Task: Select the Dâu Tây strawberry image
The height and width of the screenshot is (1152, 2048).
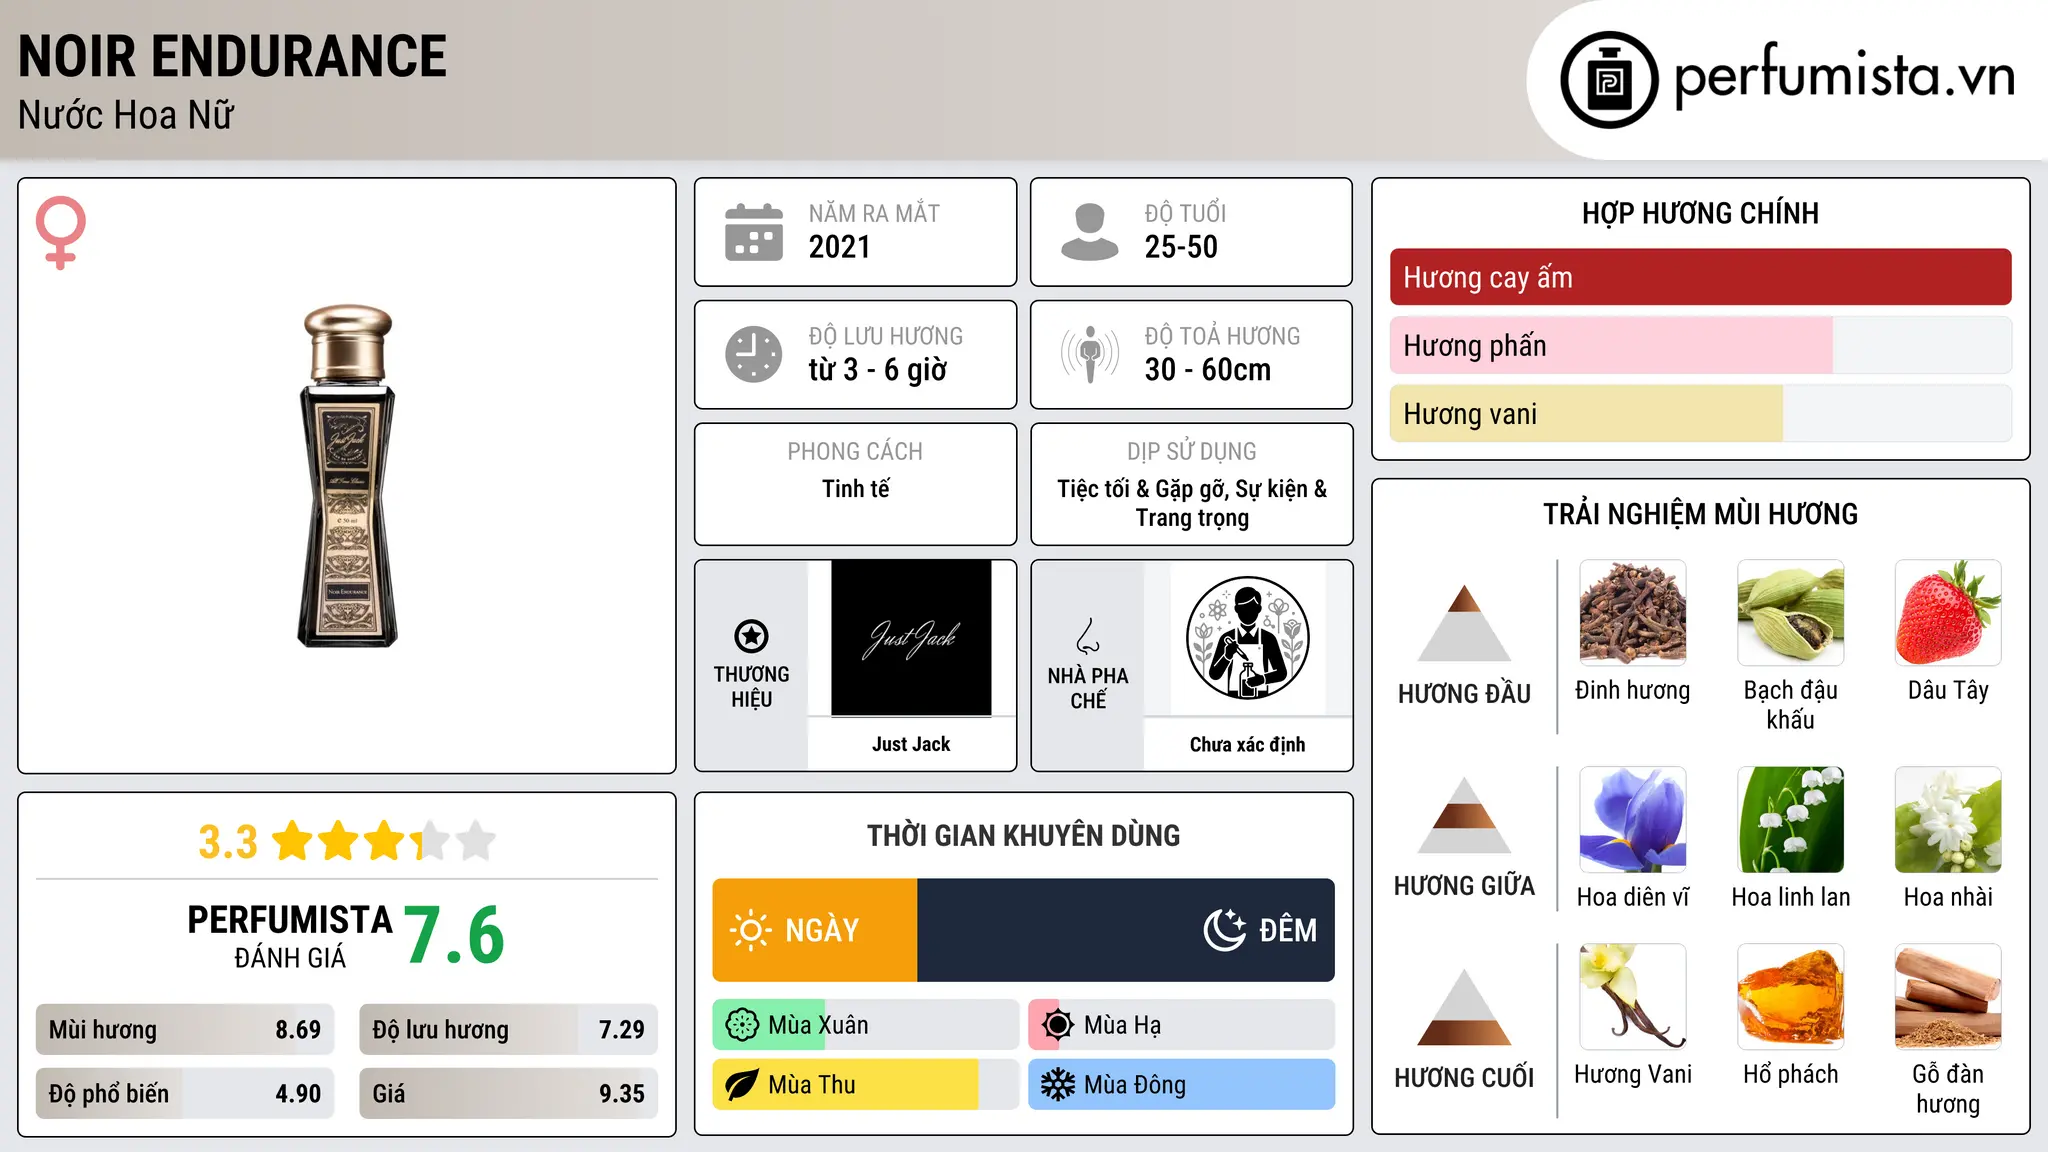Action: coord(1948,613)
